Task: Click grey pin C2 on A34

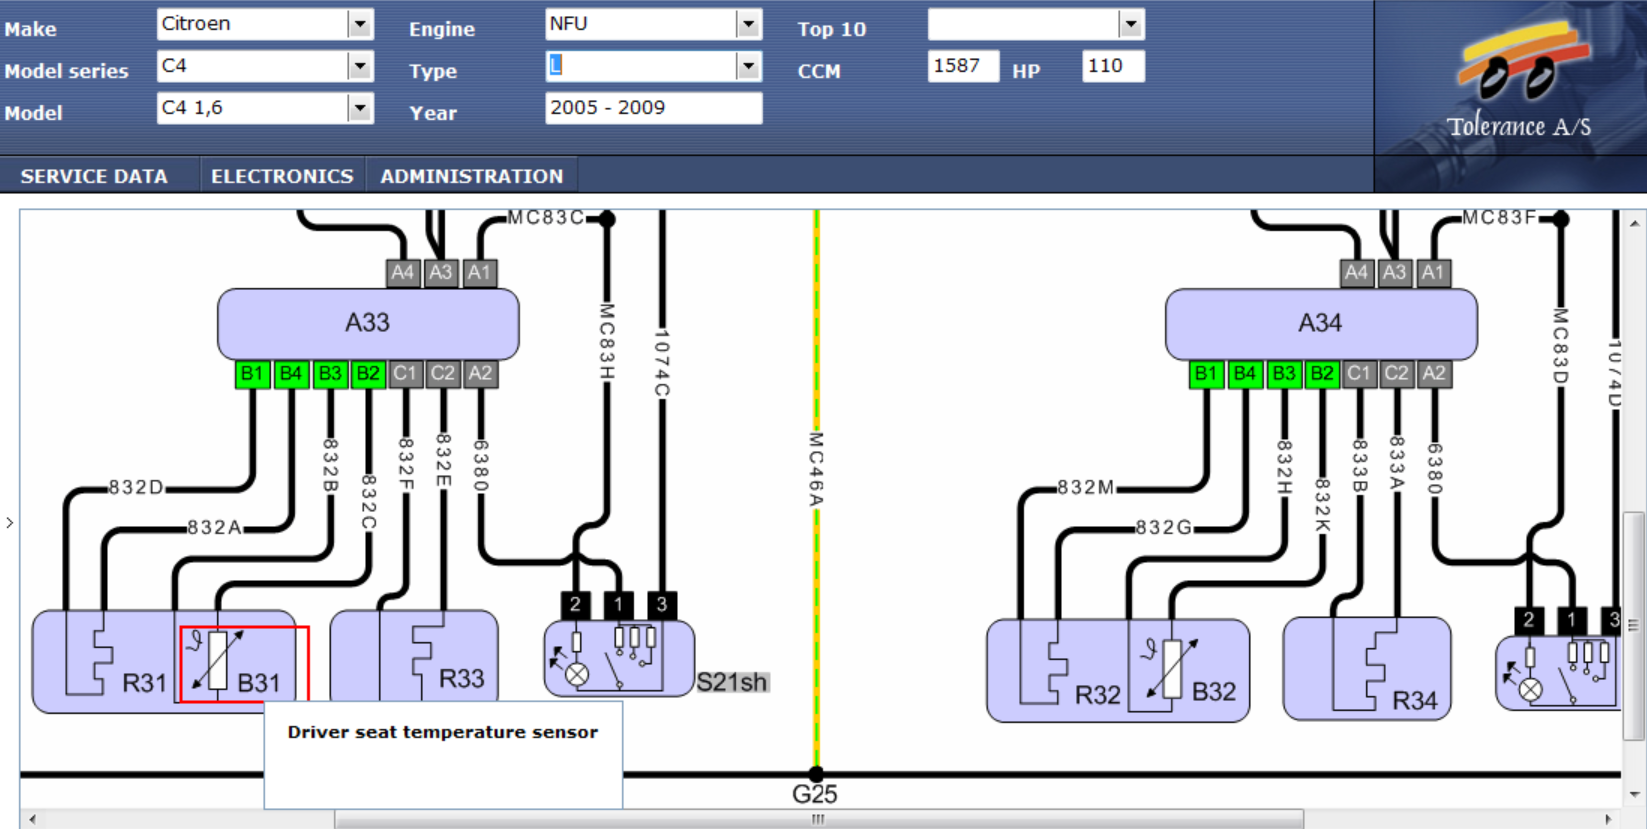Action: [1397, 374]
